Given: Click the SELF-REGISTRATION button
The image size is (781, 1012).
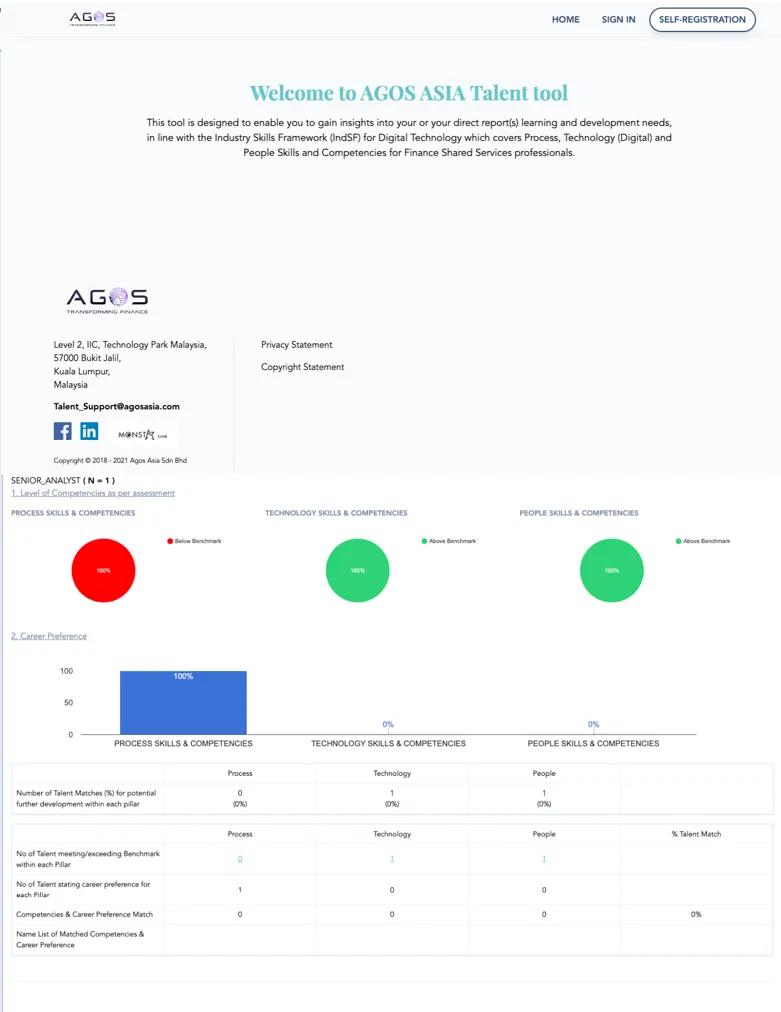Looking at the screenshot, I should [x=702, y=19].
